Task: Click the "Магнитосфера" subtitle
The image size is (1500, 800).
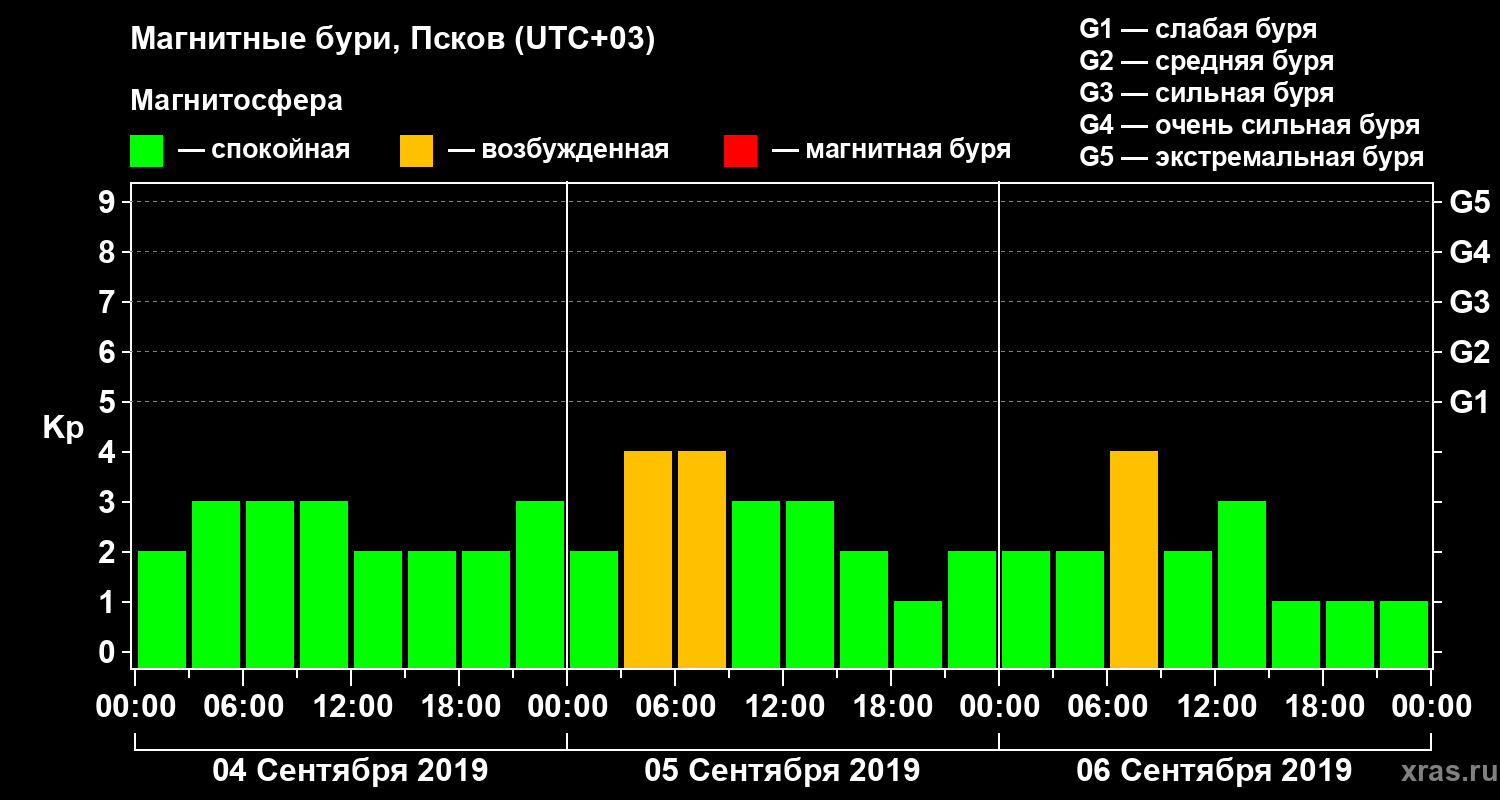Action: (x=237, y=101)
